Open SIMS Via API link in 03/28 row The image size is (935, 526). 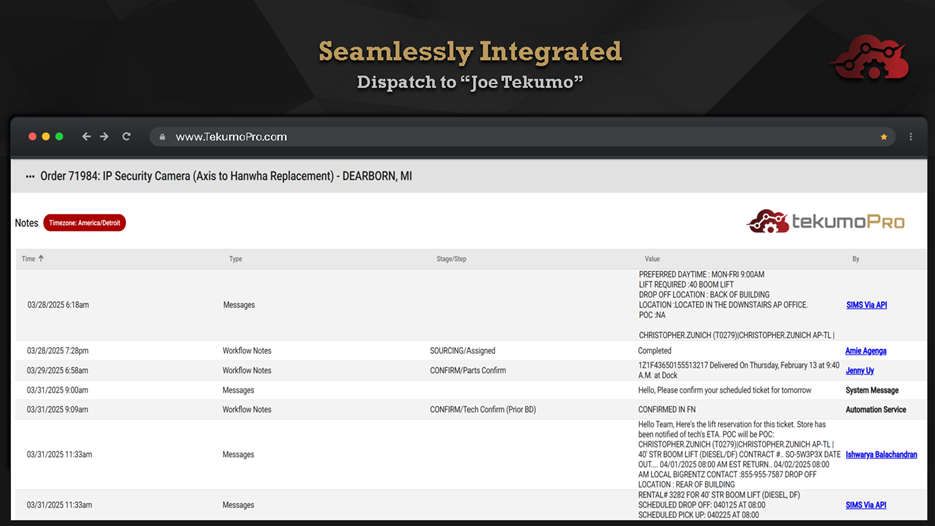866,305
